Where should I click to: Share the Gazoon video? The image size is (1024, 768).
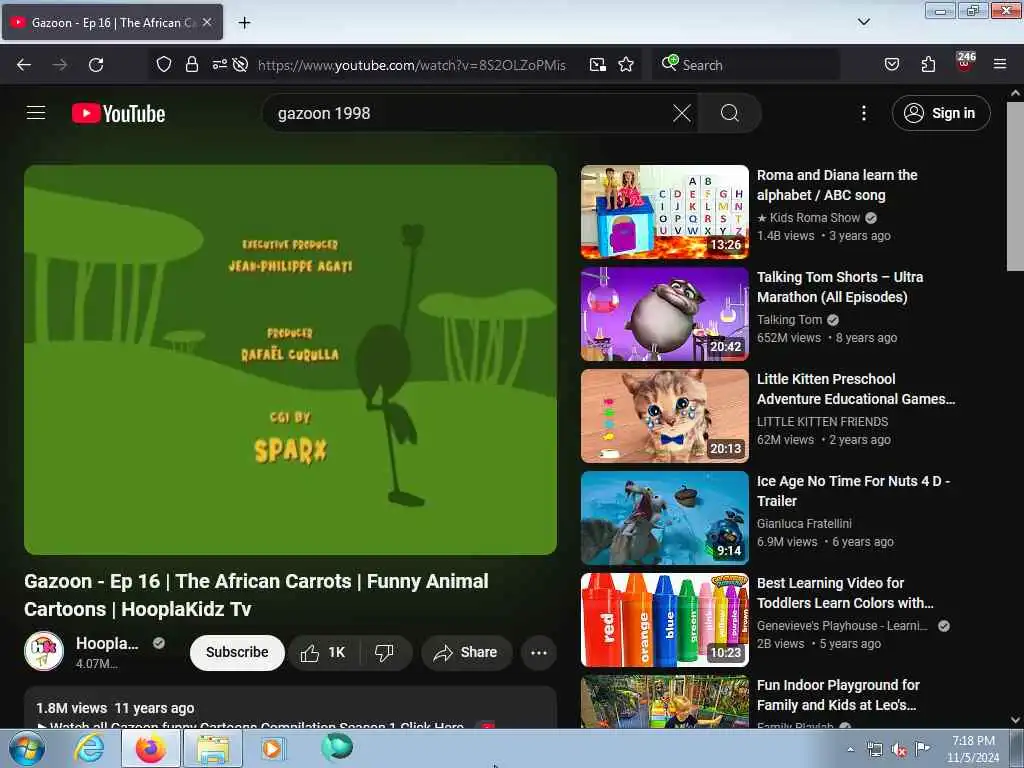[465, 652]
